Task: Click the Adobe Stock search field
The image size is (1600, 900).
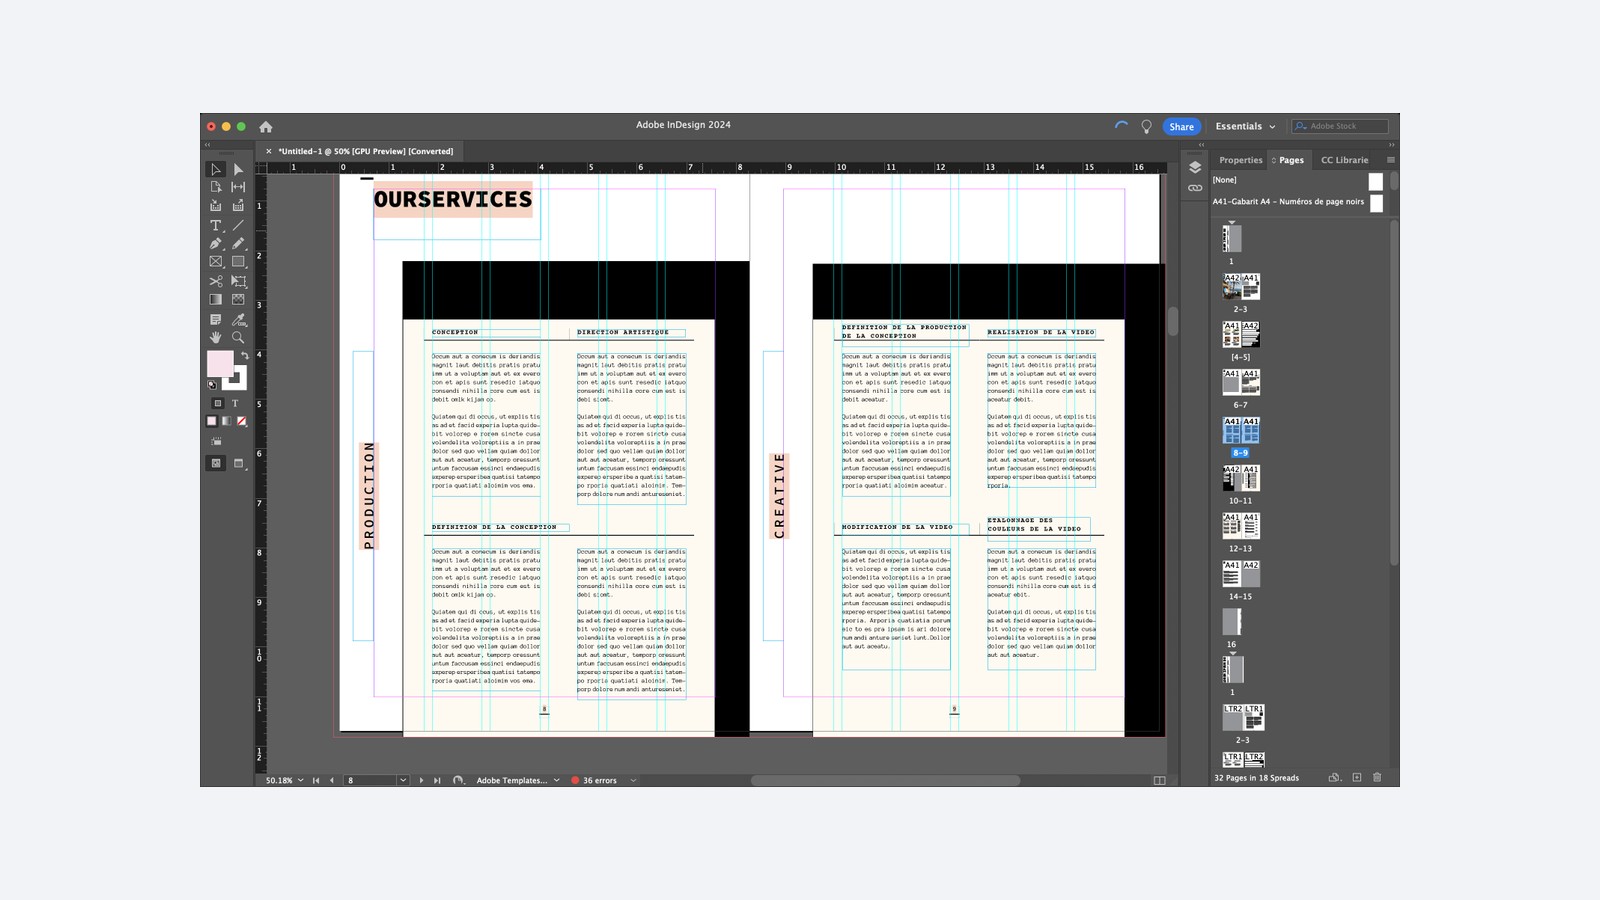Action: coord(1340,126)
